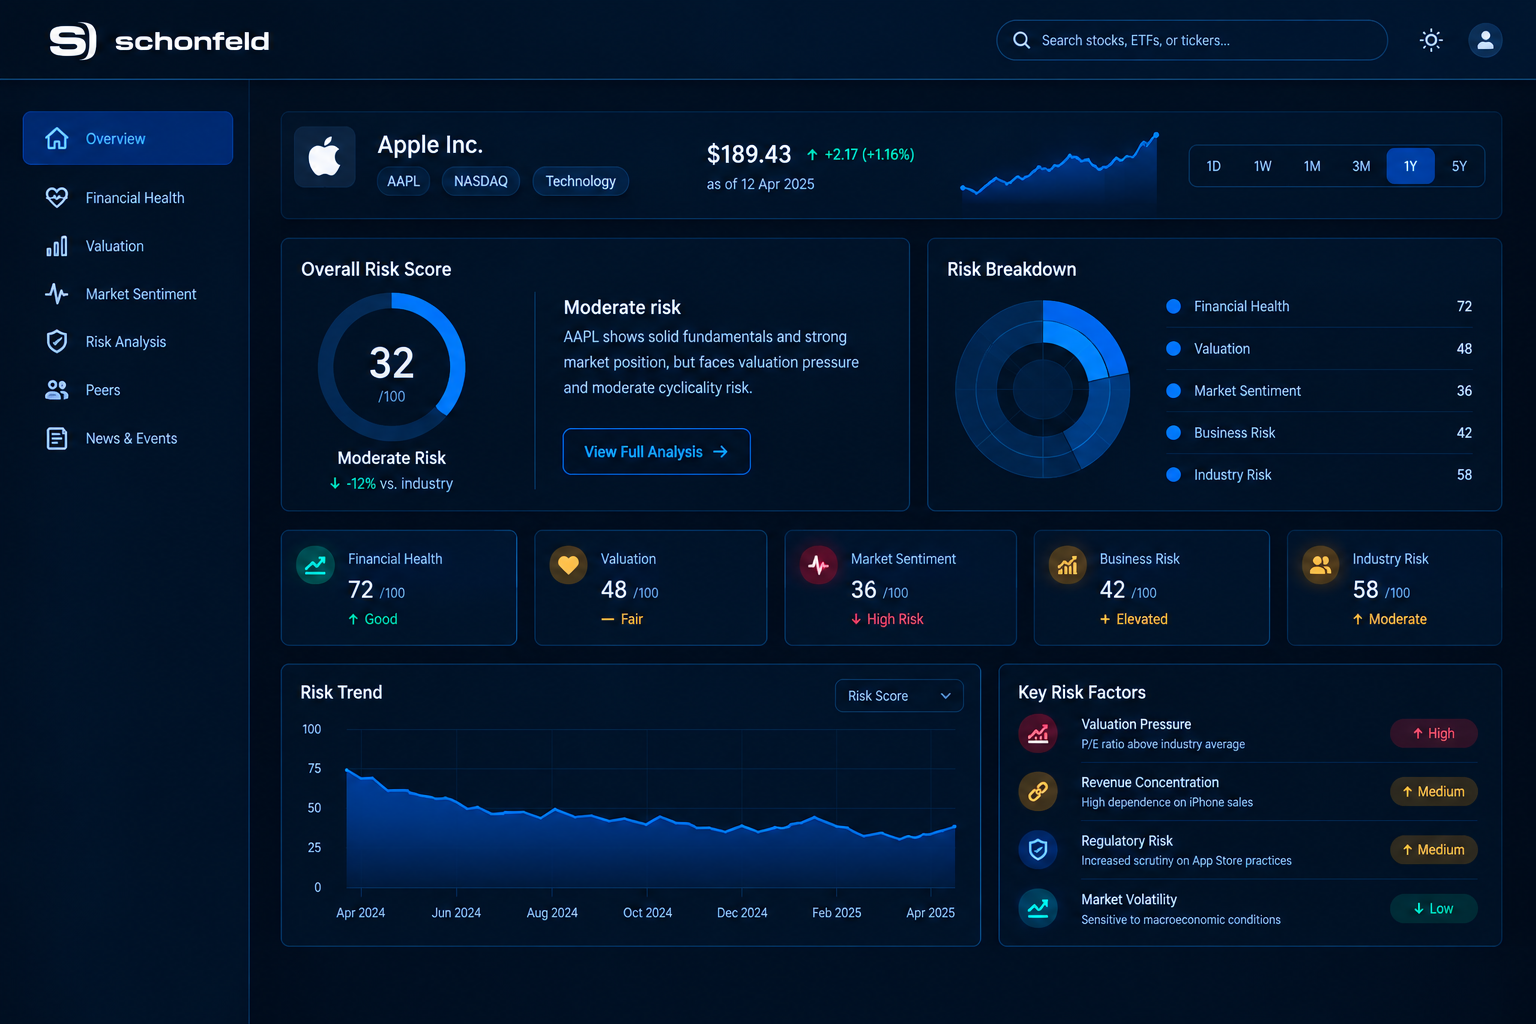Click the Business Risk legend row value 42
This screenshot has width=1536, height=1024.
coord(1464,433)
